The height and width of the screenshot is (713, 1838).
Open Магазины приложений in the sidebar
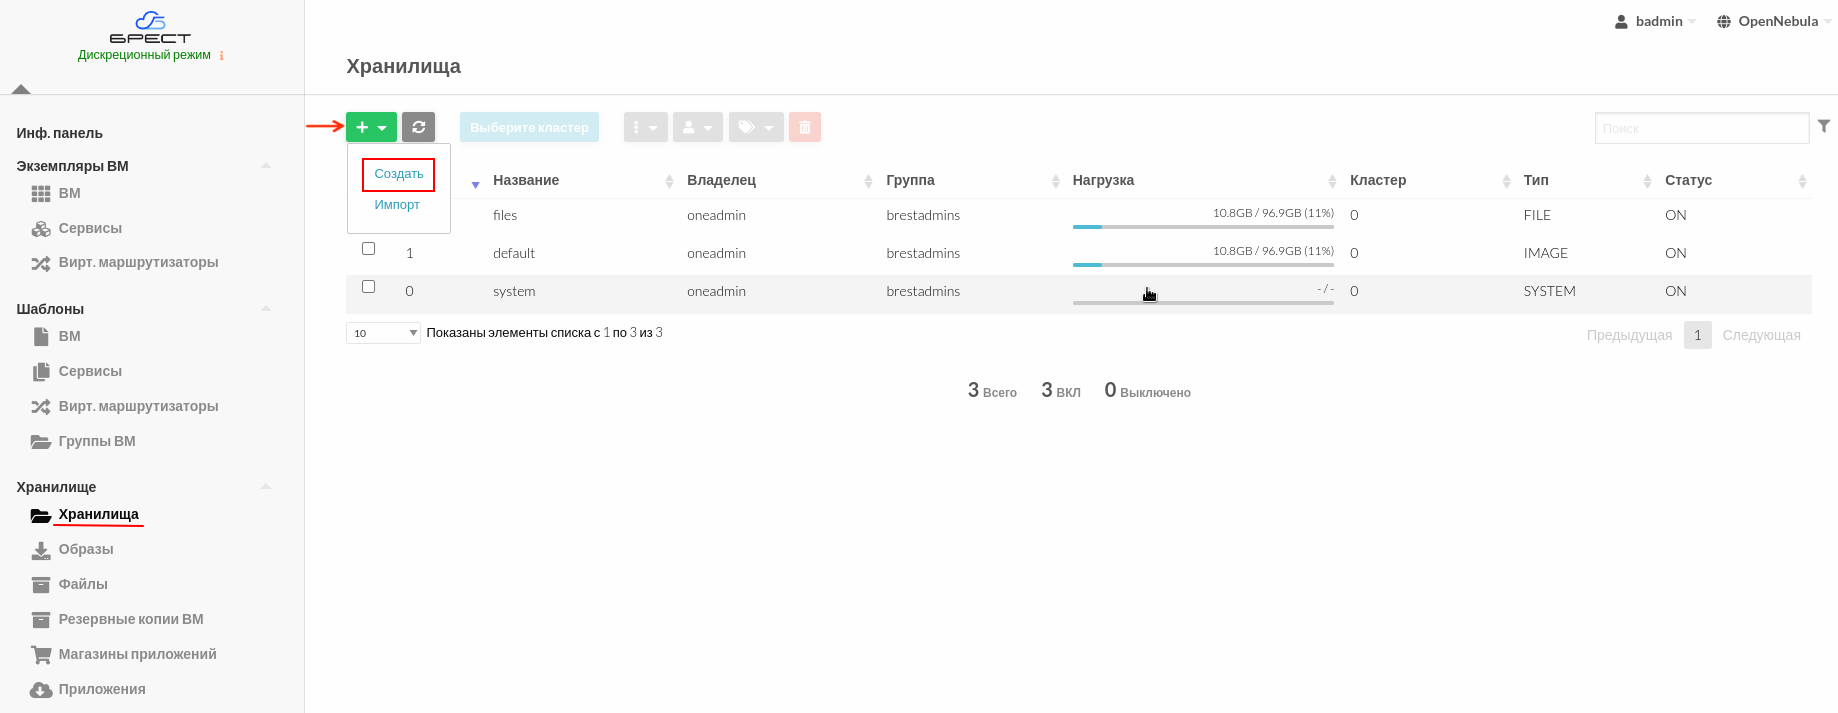point(137,654)
